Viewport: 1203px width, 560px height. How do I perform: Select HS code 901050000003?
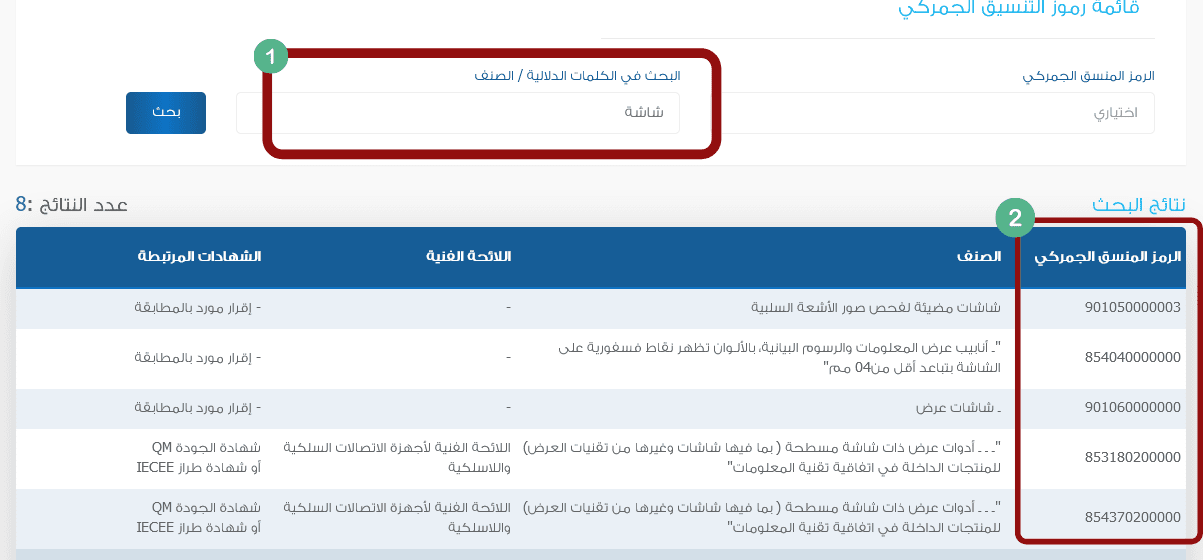pyautogui.click(x=1132, y=308)
